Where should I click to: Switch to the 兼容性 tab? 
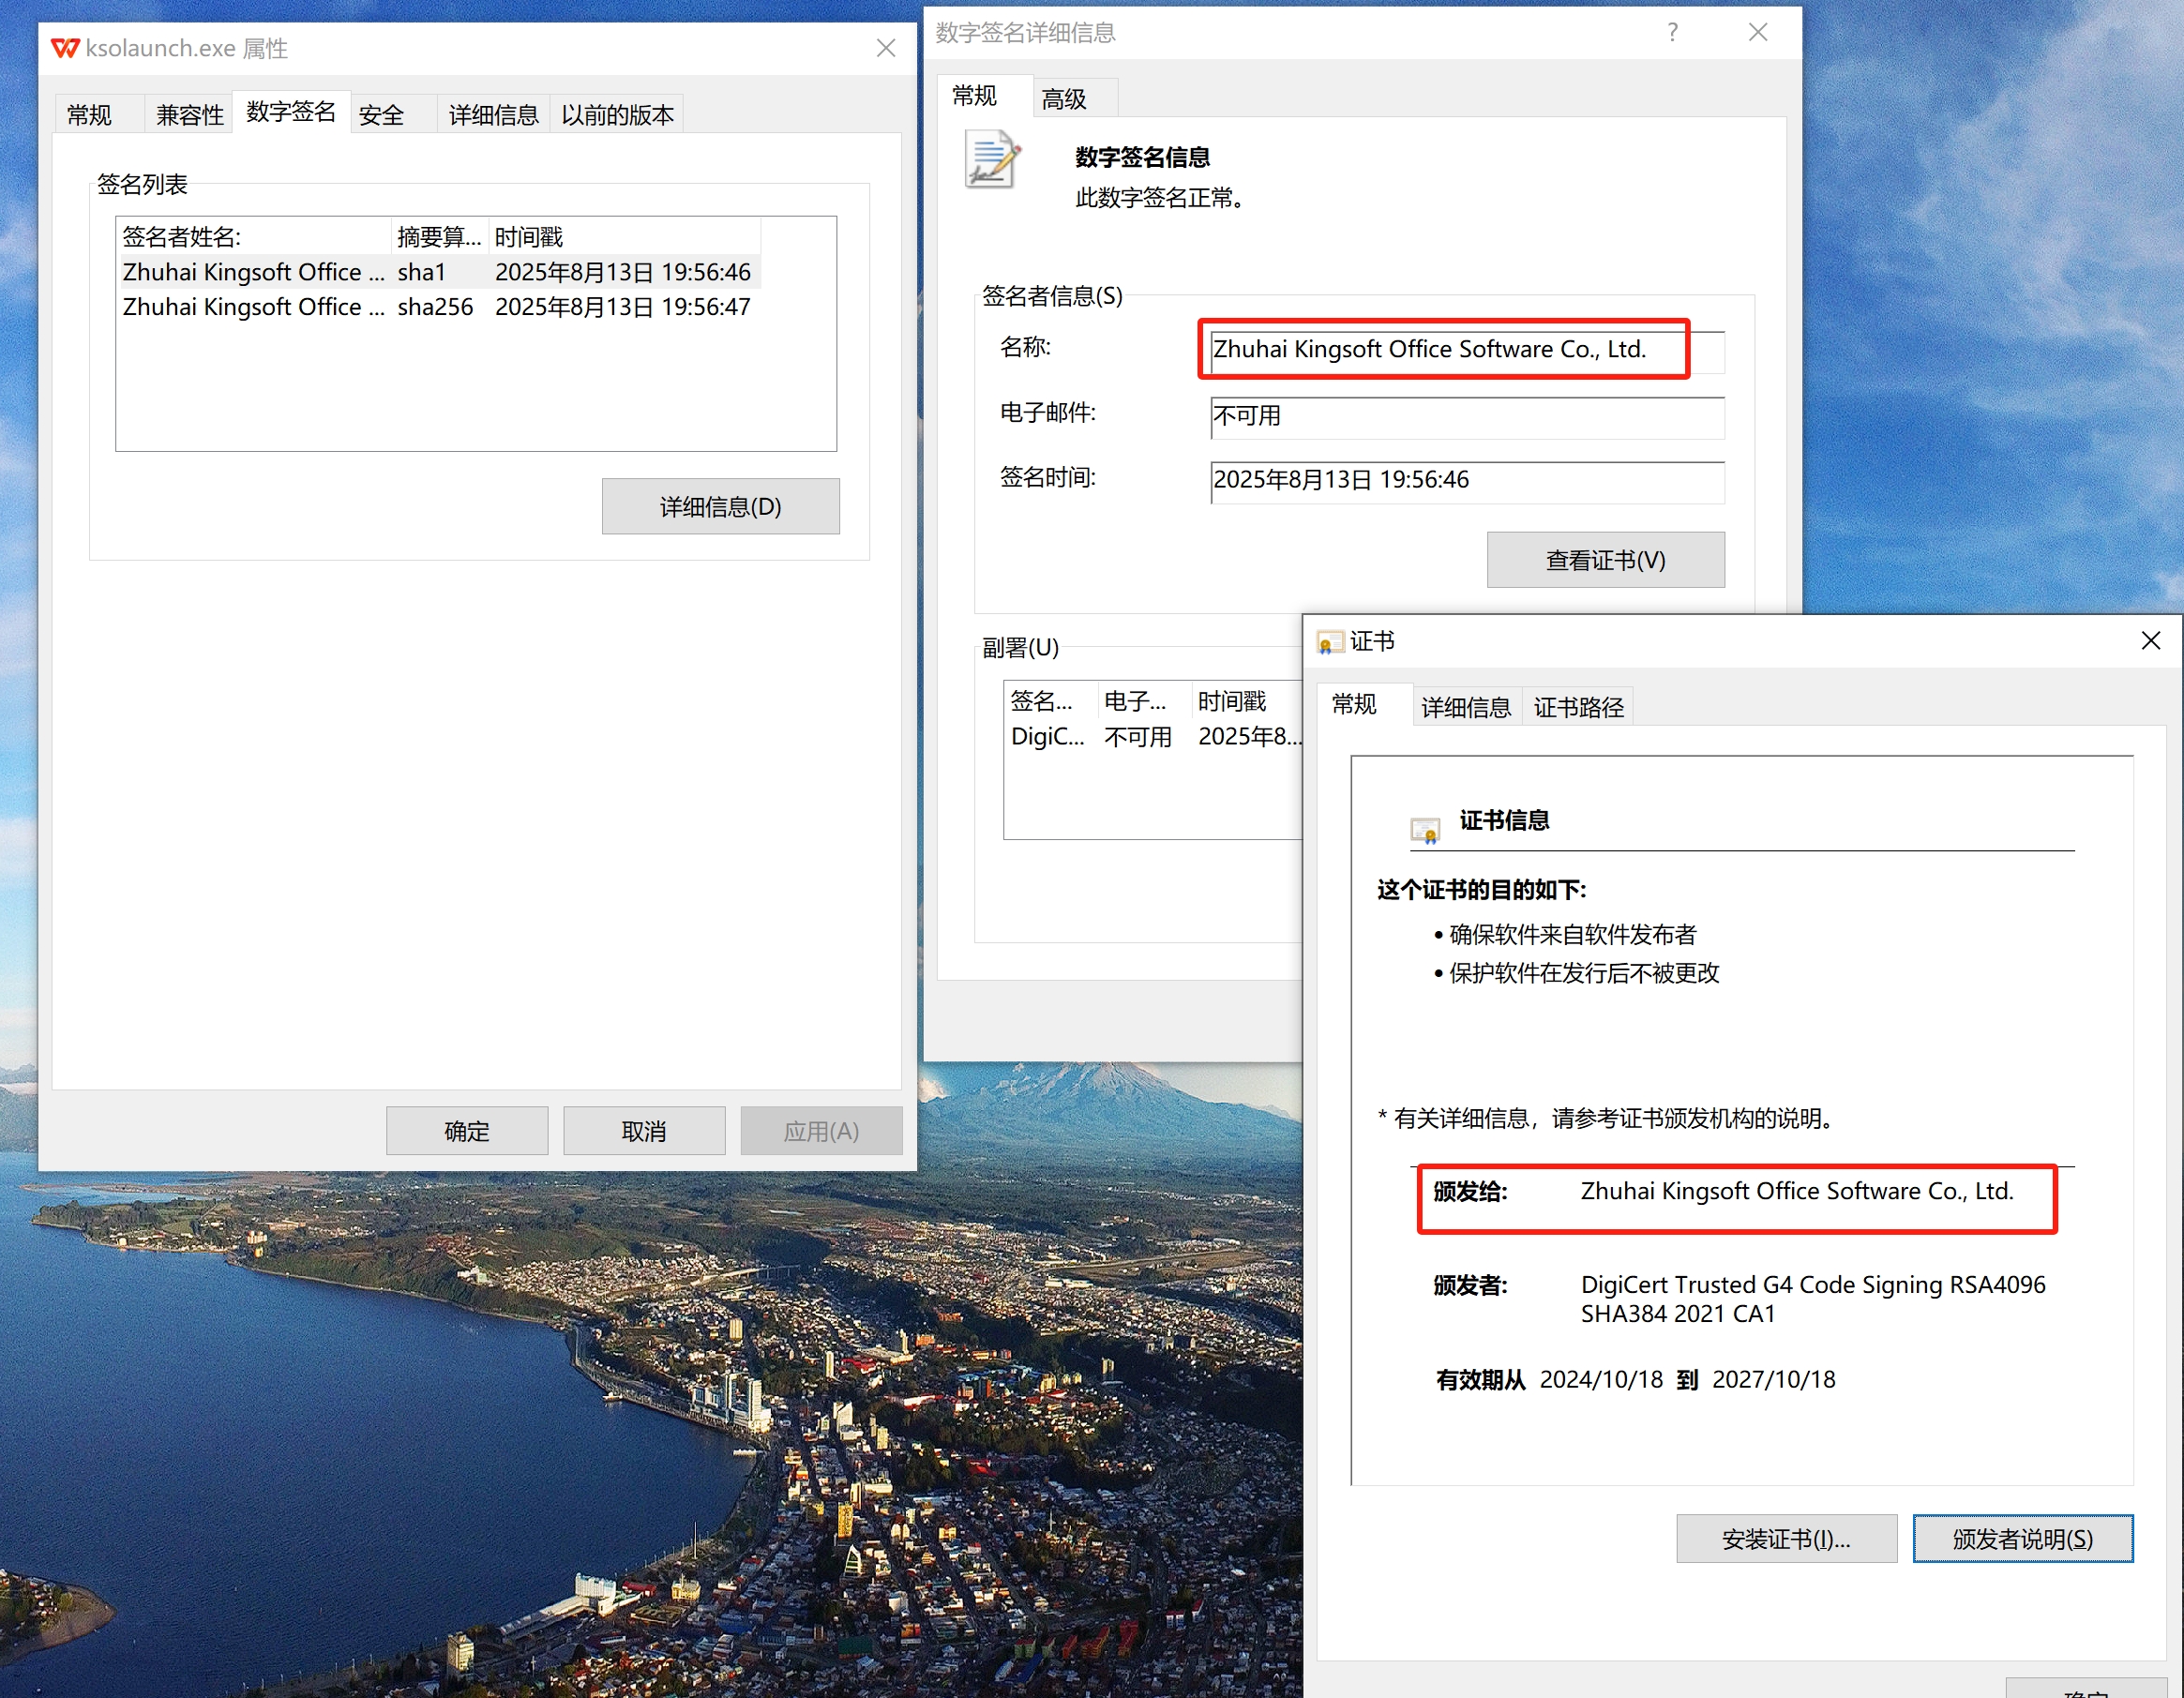tap(189, 115)
